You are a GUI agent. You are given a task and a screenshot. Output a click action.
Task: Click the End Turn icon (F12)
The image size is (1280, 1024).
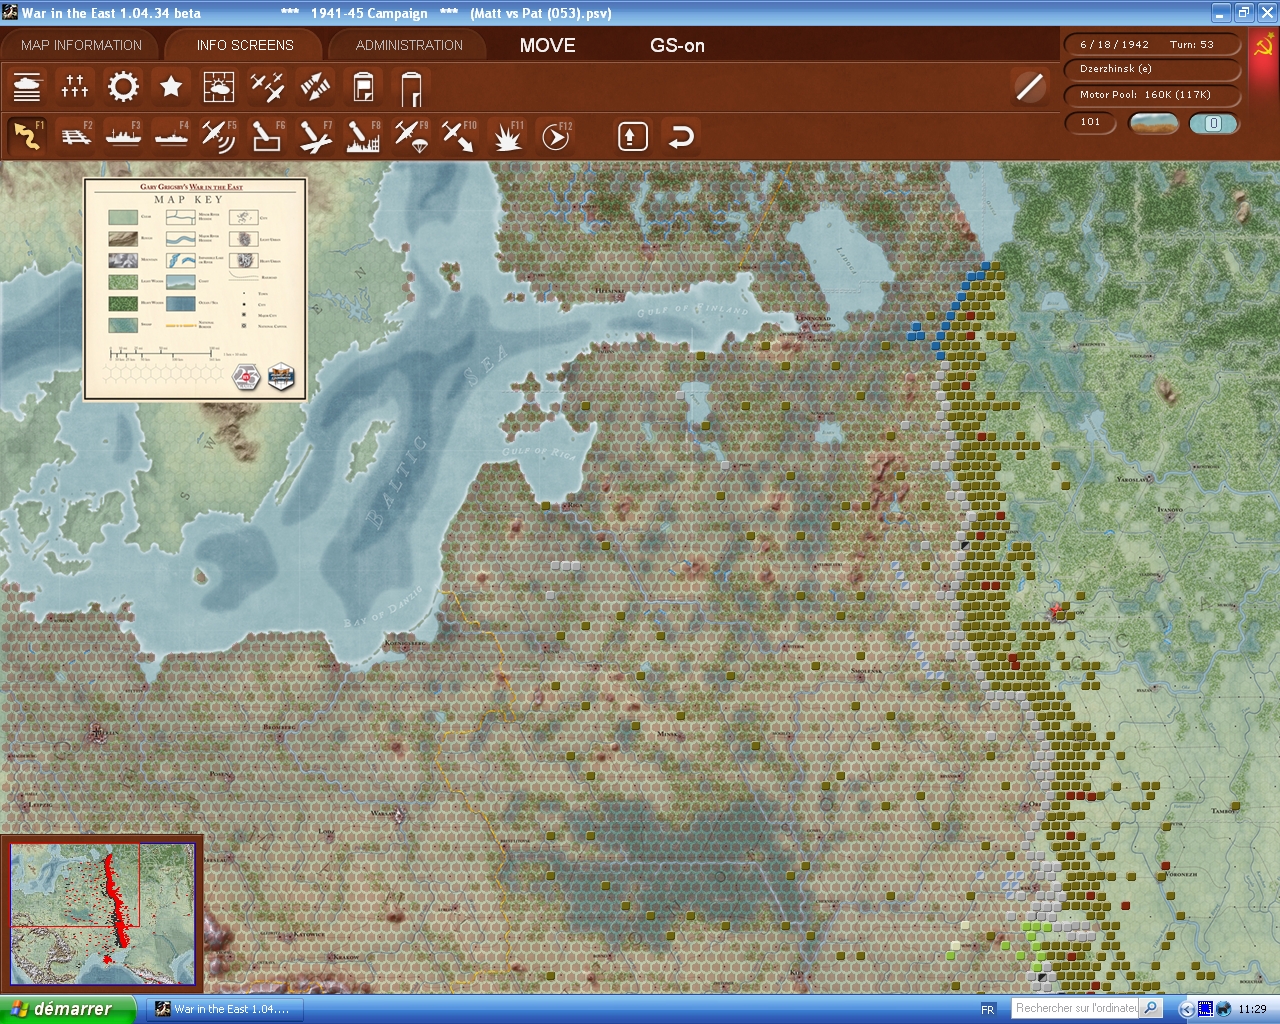point(555,136)
